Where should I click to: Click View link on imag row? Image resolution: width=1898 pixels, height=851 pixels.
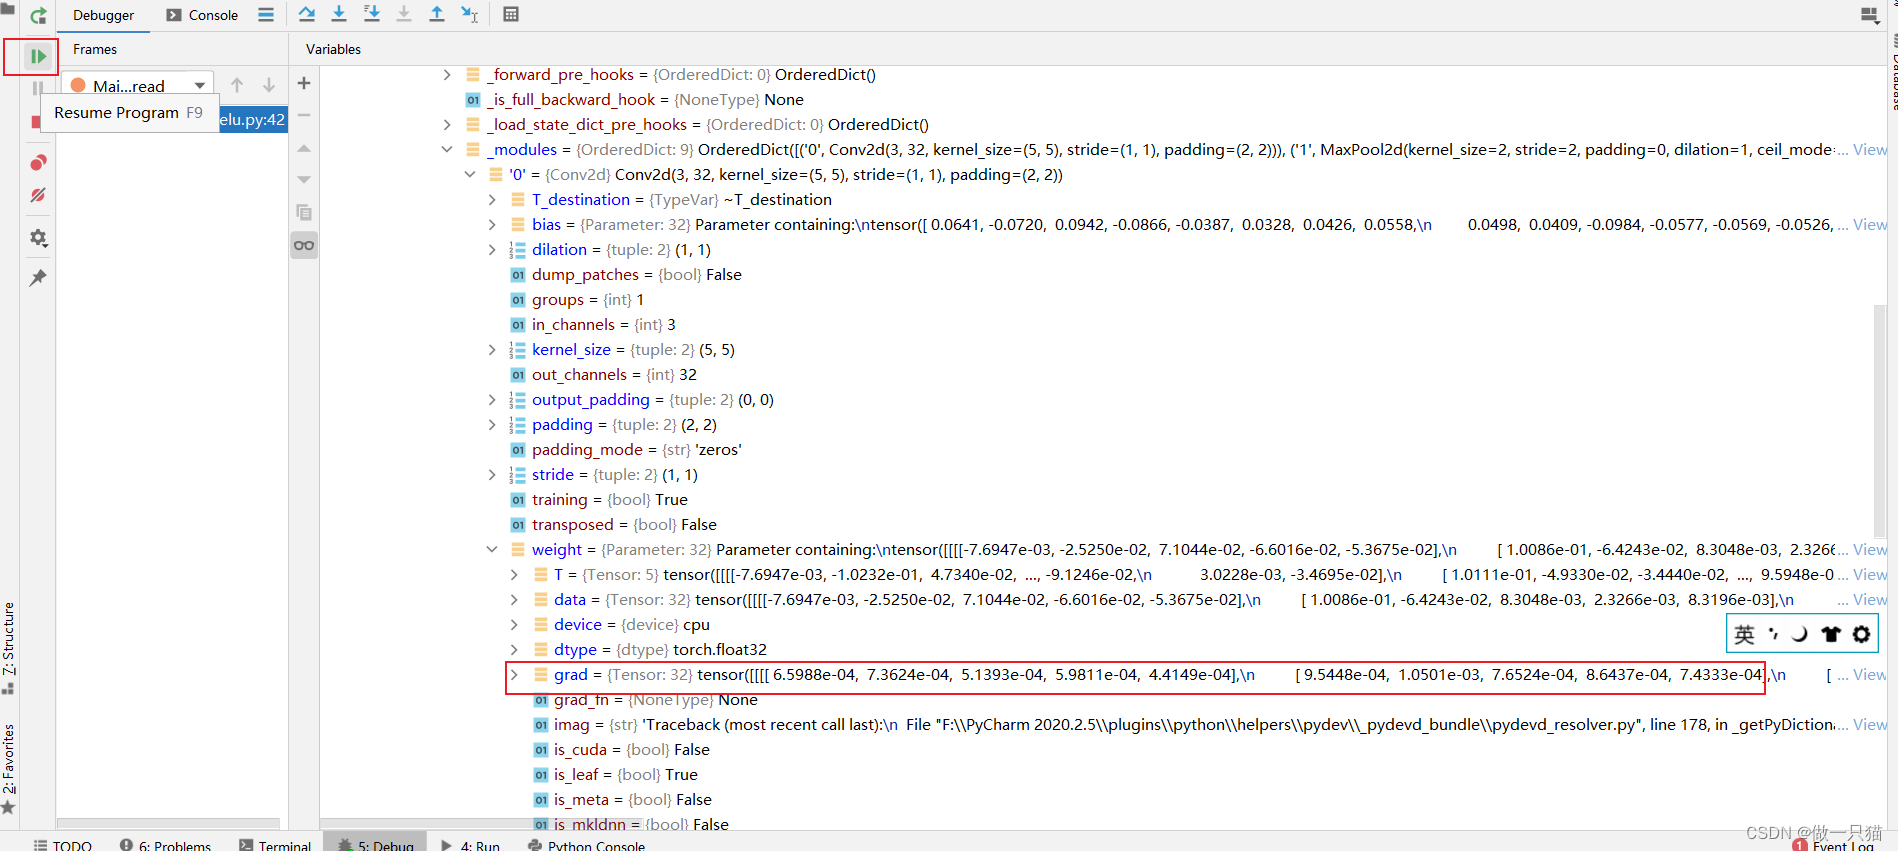click(x=1869, y=725)
